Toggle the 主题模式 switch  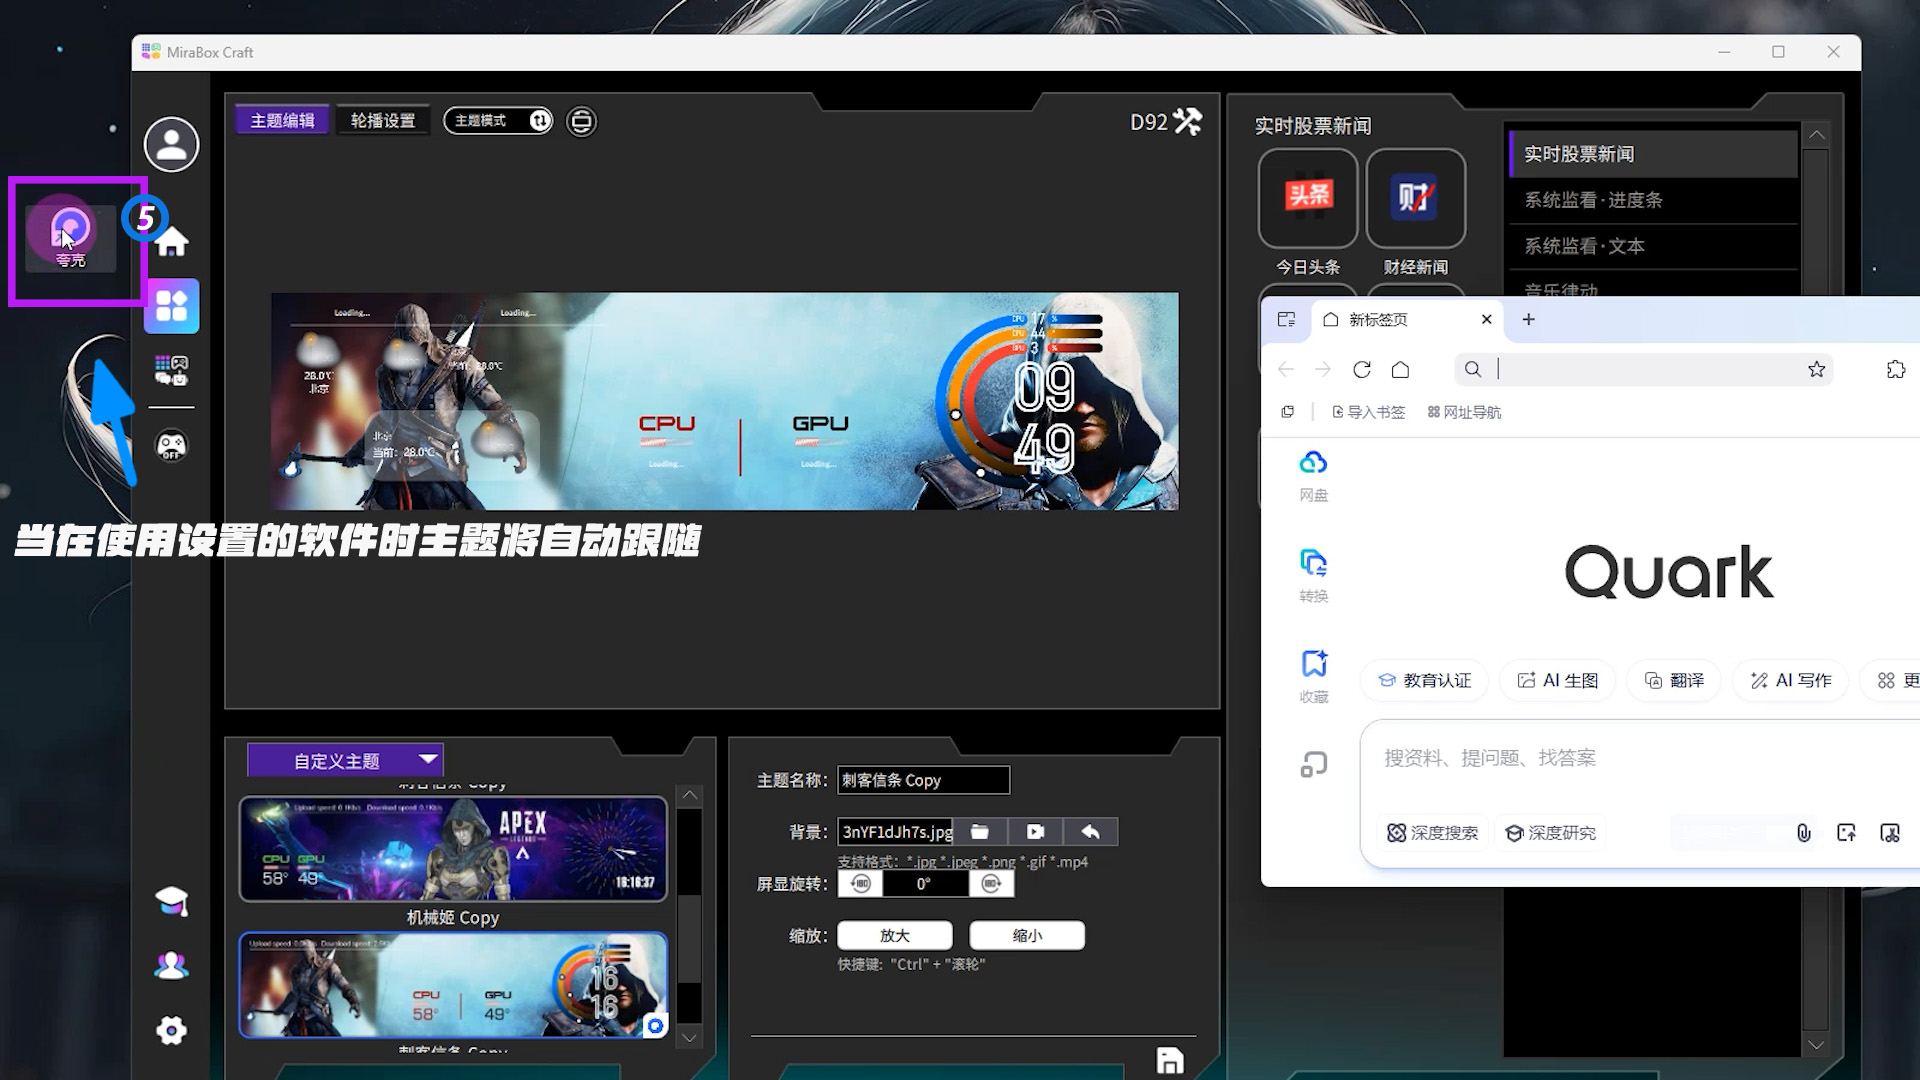[x=498, y=120]
